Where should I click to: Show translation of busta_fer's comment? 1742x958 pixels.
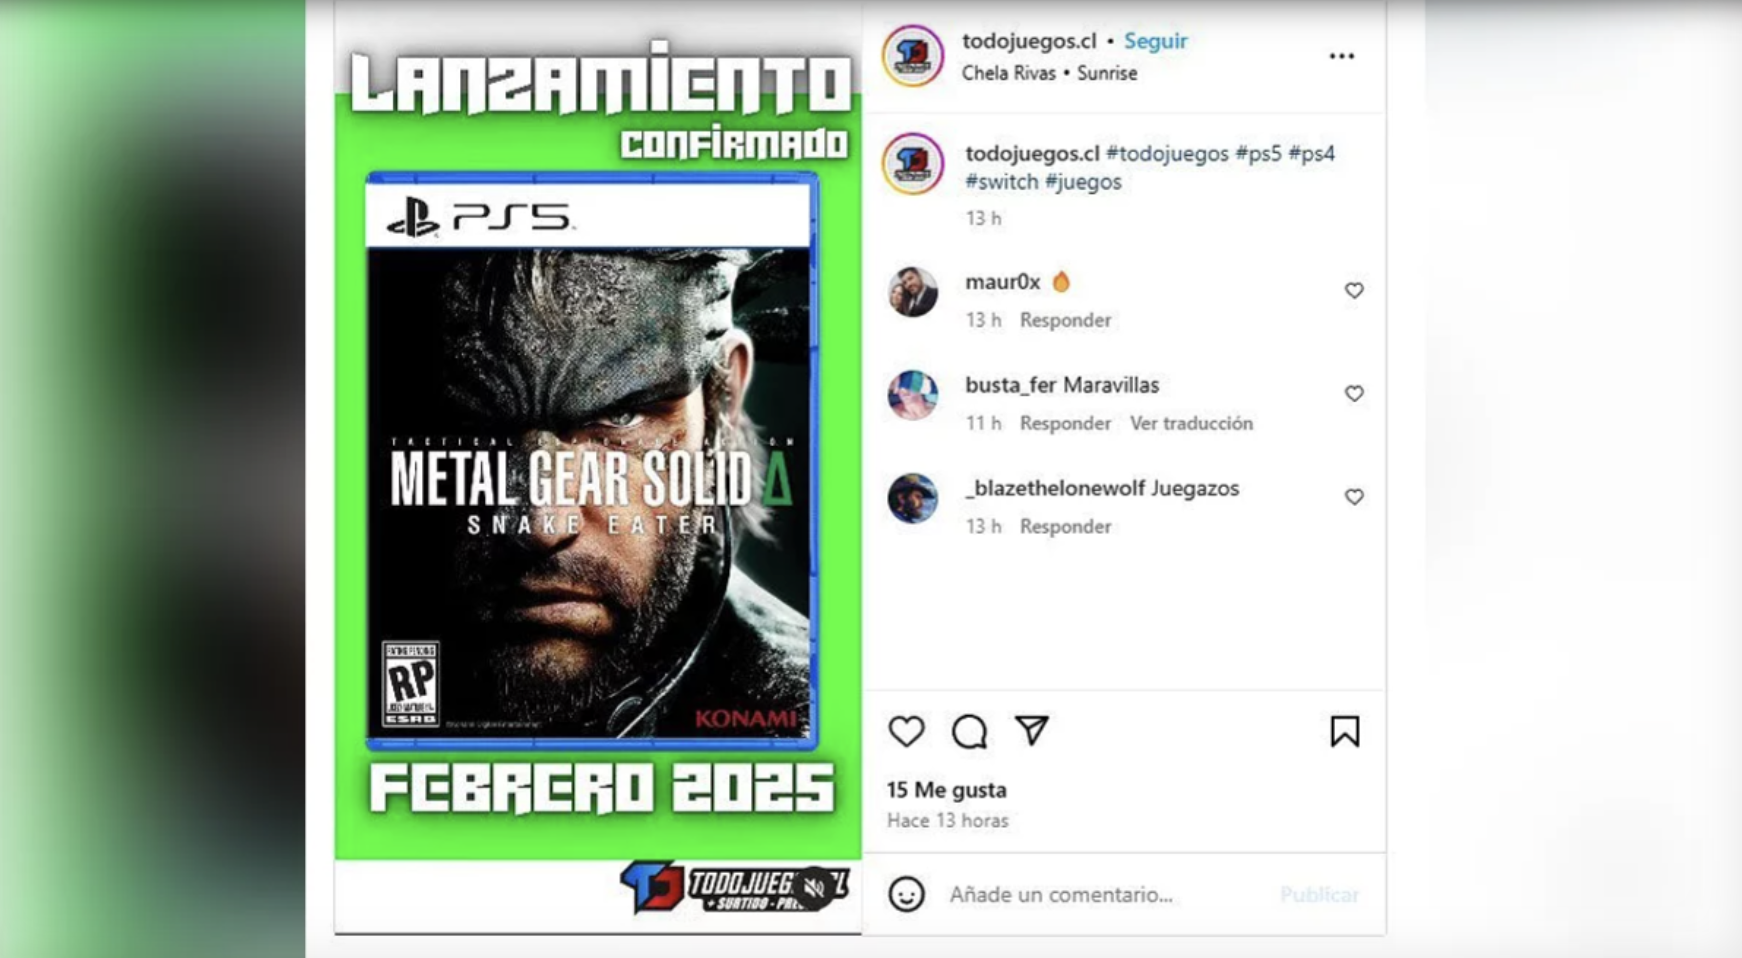coord(1191,423)
